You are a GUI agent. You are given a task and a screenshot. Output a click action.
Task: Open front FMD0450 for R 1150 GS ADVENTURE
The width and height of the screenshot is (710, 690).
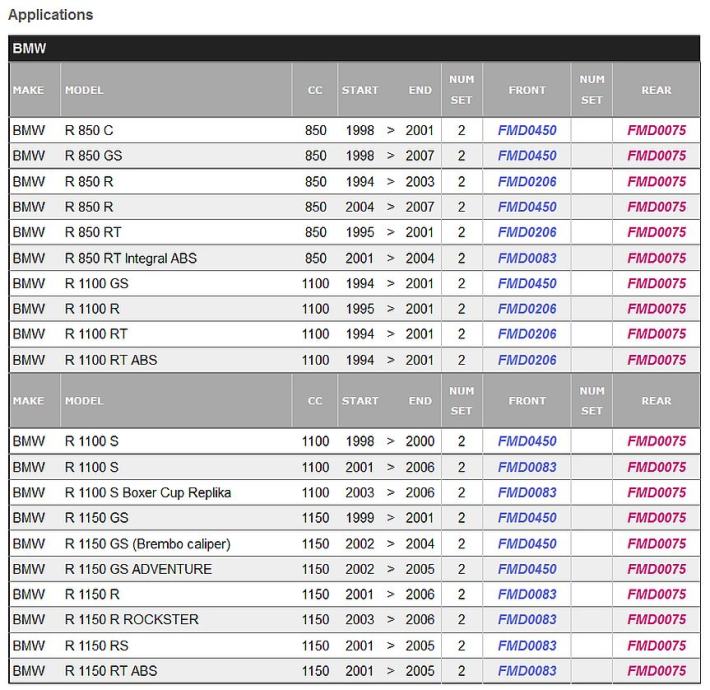[527, 569]
